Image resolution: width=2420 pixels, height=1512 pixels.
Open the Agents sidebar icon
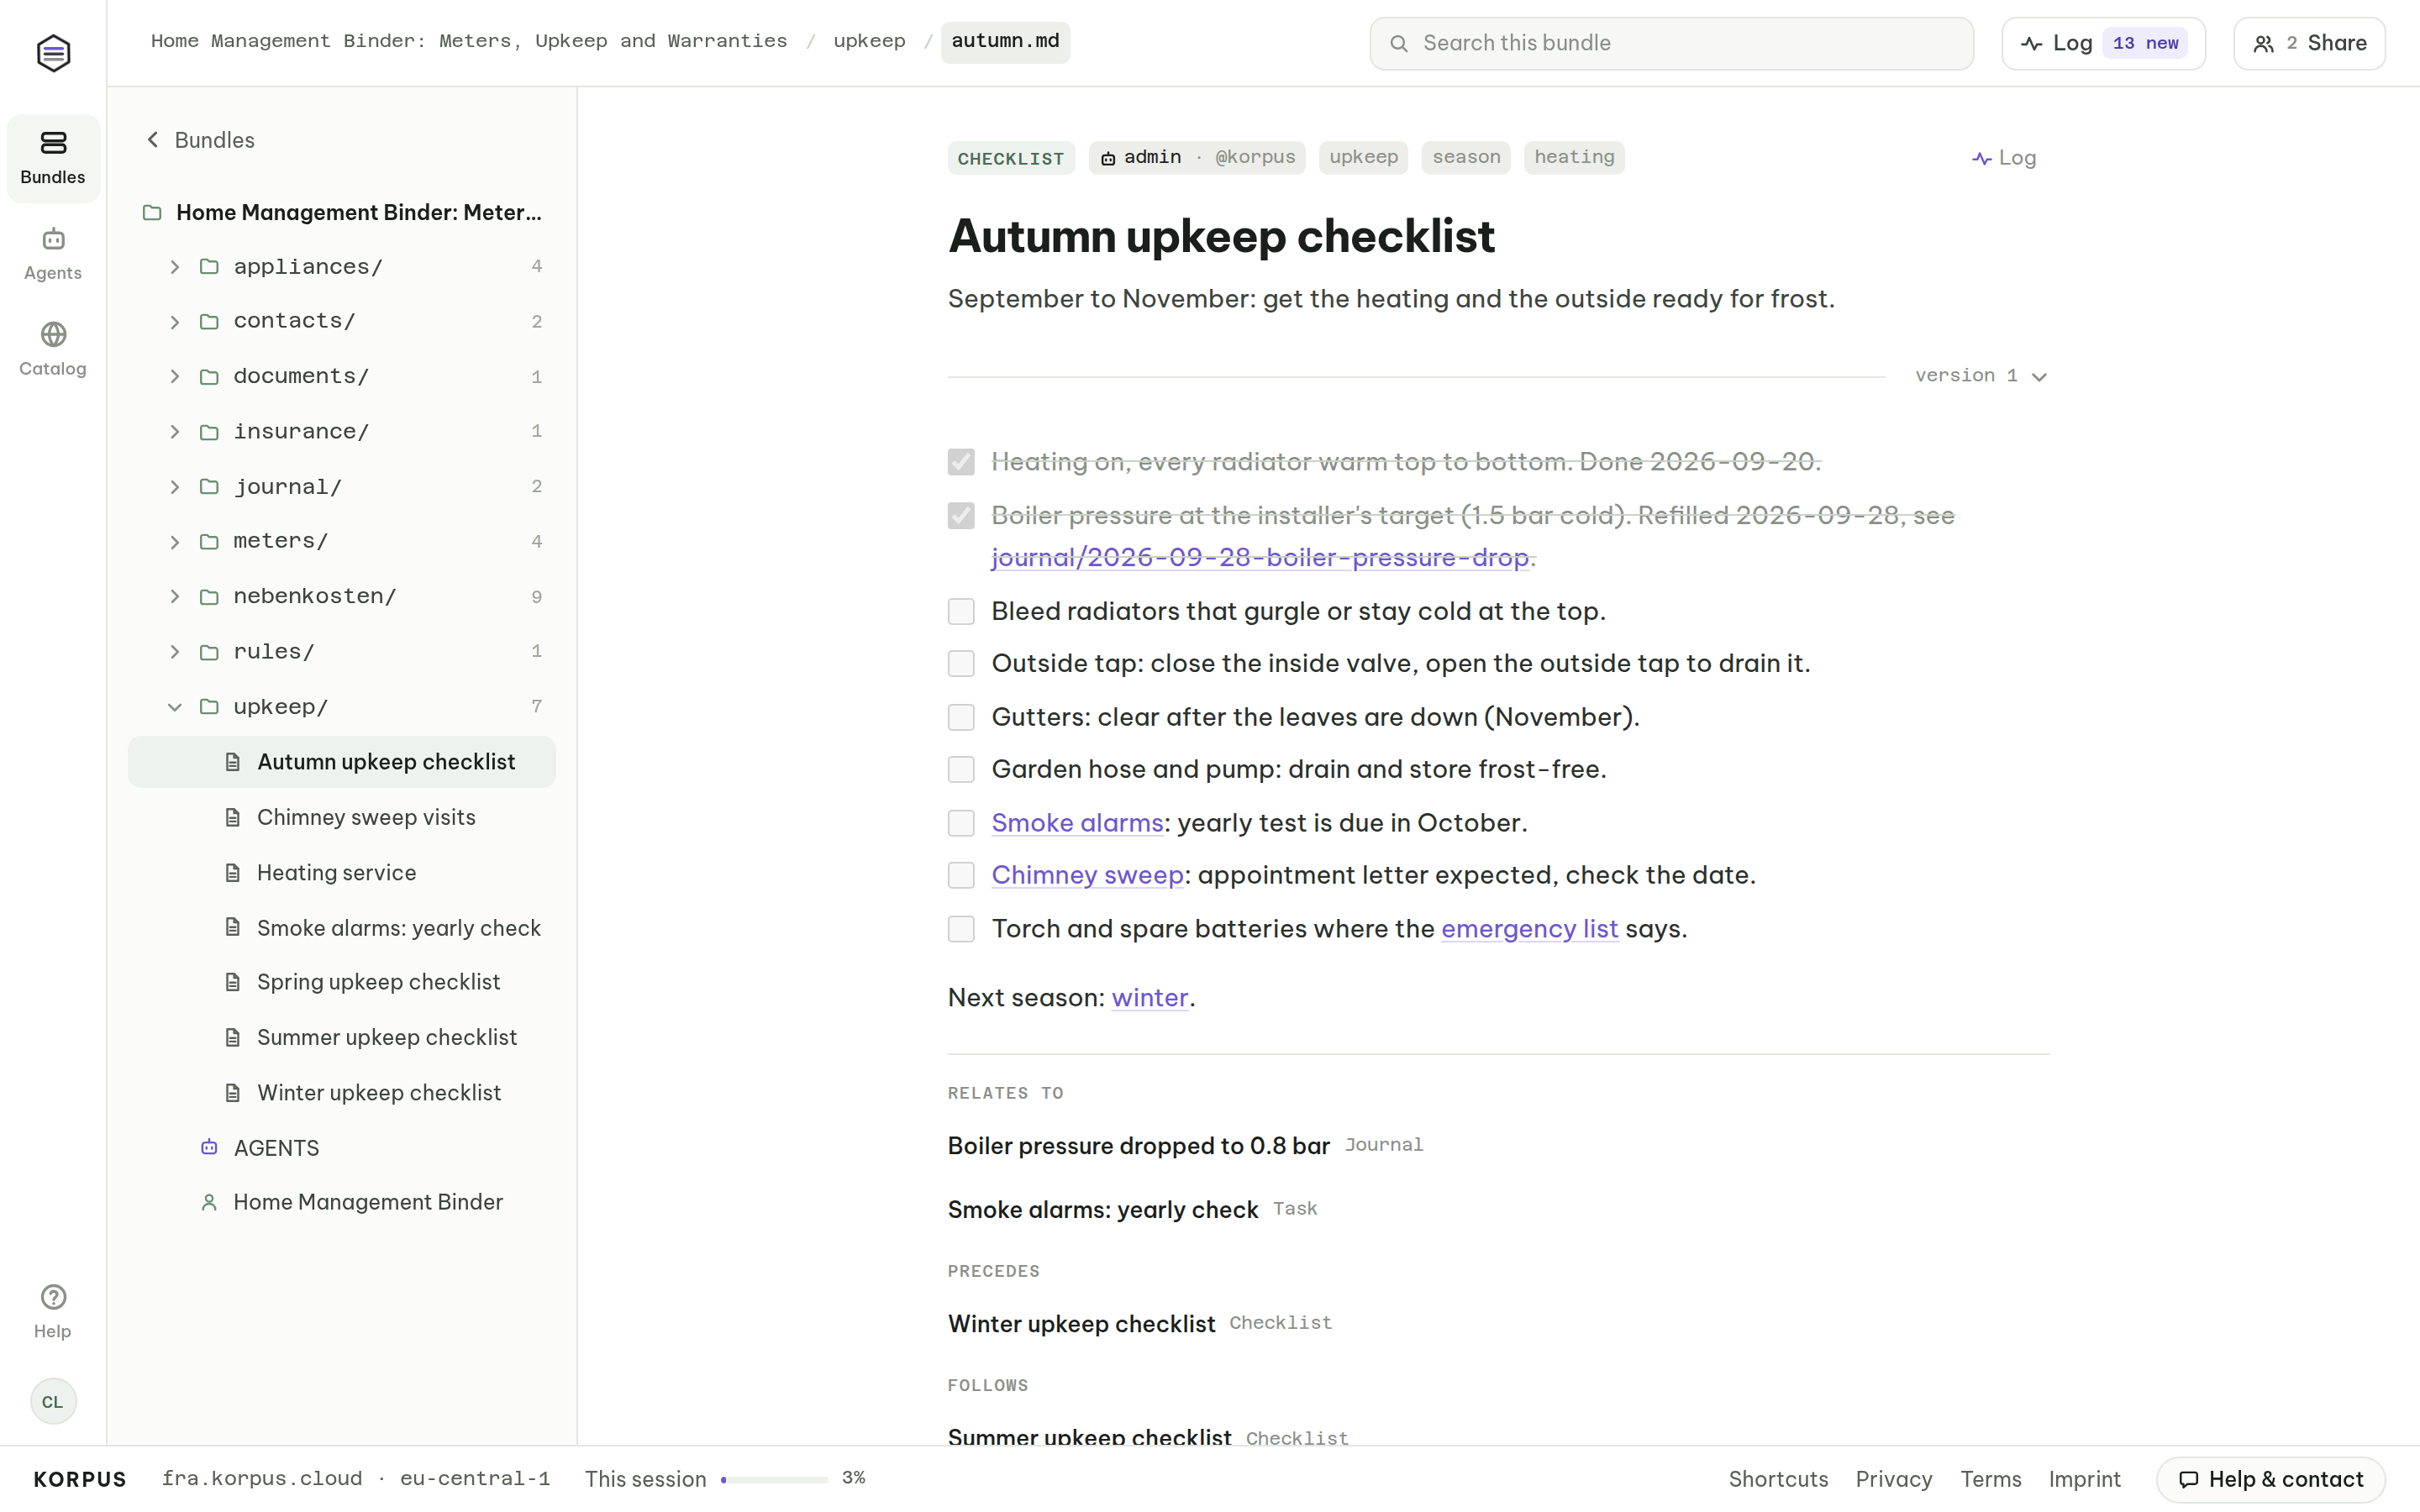tap(53, 239)
